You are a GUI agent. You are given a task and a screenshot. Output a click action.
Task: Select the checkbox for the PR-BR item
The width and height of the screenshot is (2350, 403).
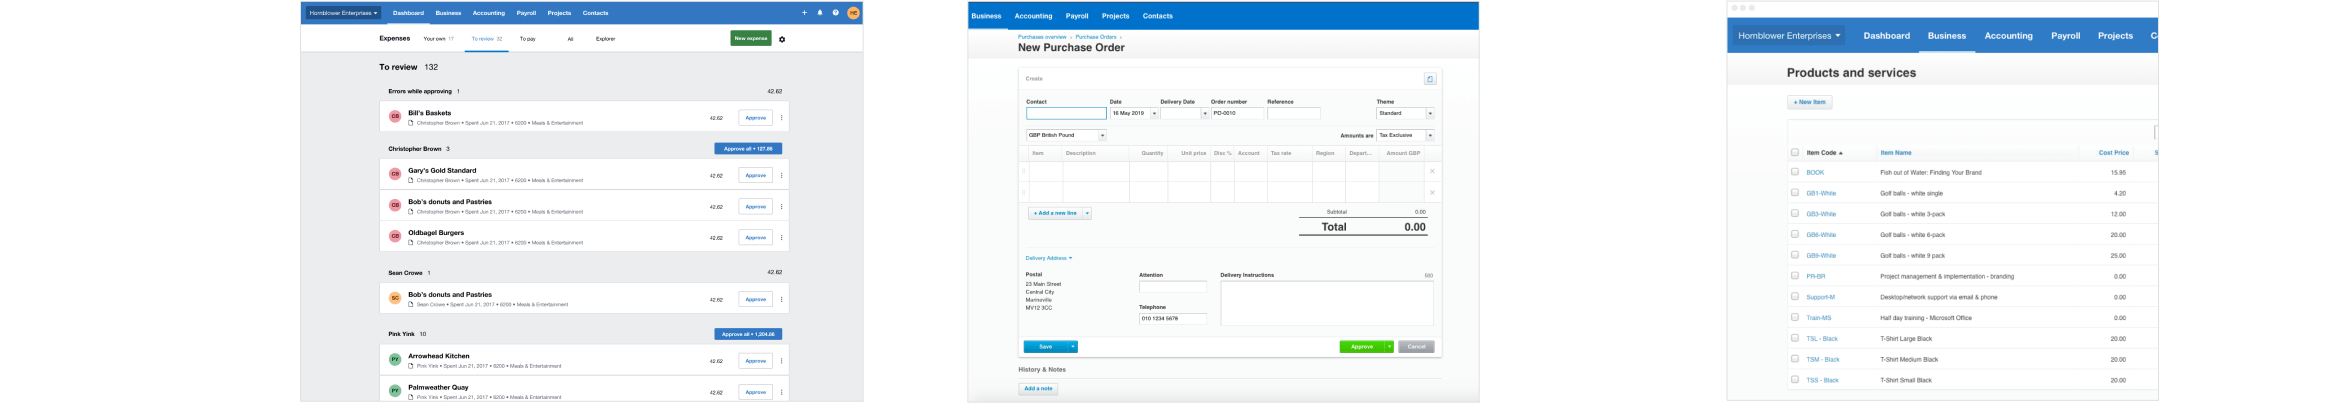point(1795,276)
